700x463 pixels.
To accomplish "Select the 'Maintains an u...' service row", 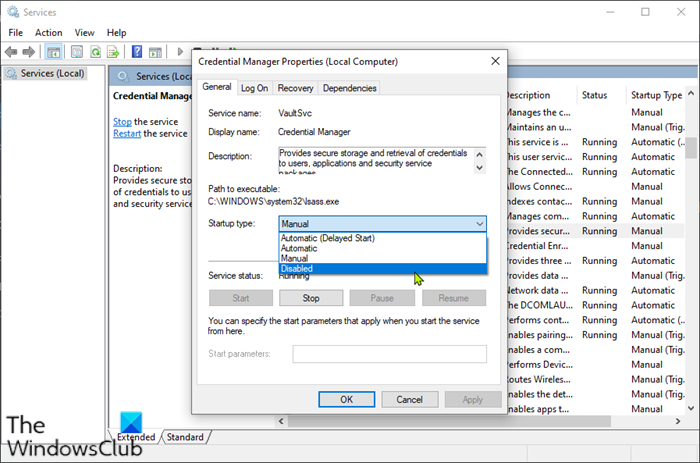I will pyautogui.click(x=596, y=127).
